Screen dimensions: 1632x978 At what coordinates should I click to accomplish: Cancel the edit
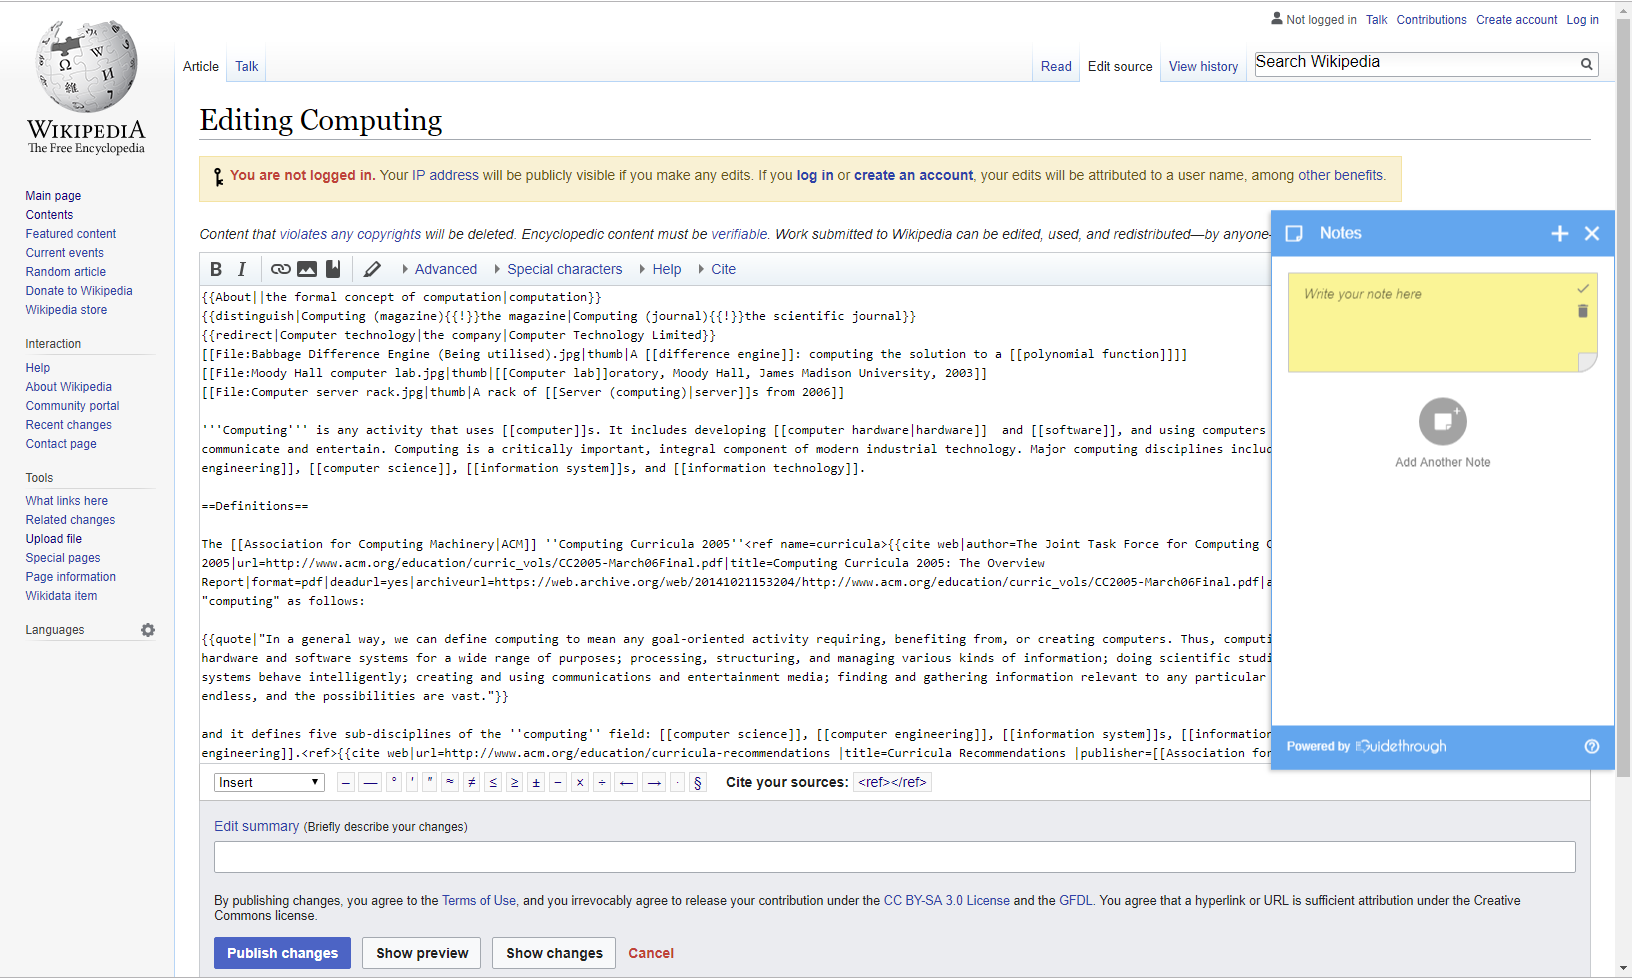click(x=651, y=953)
